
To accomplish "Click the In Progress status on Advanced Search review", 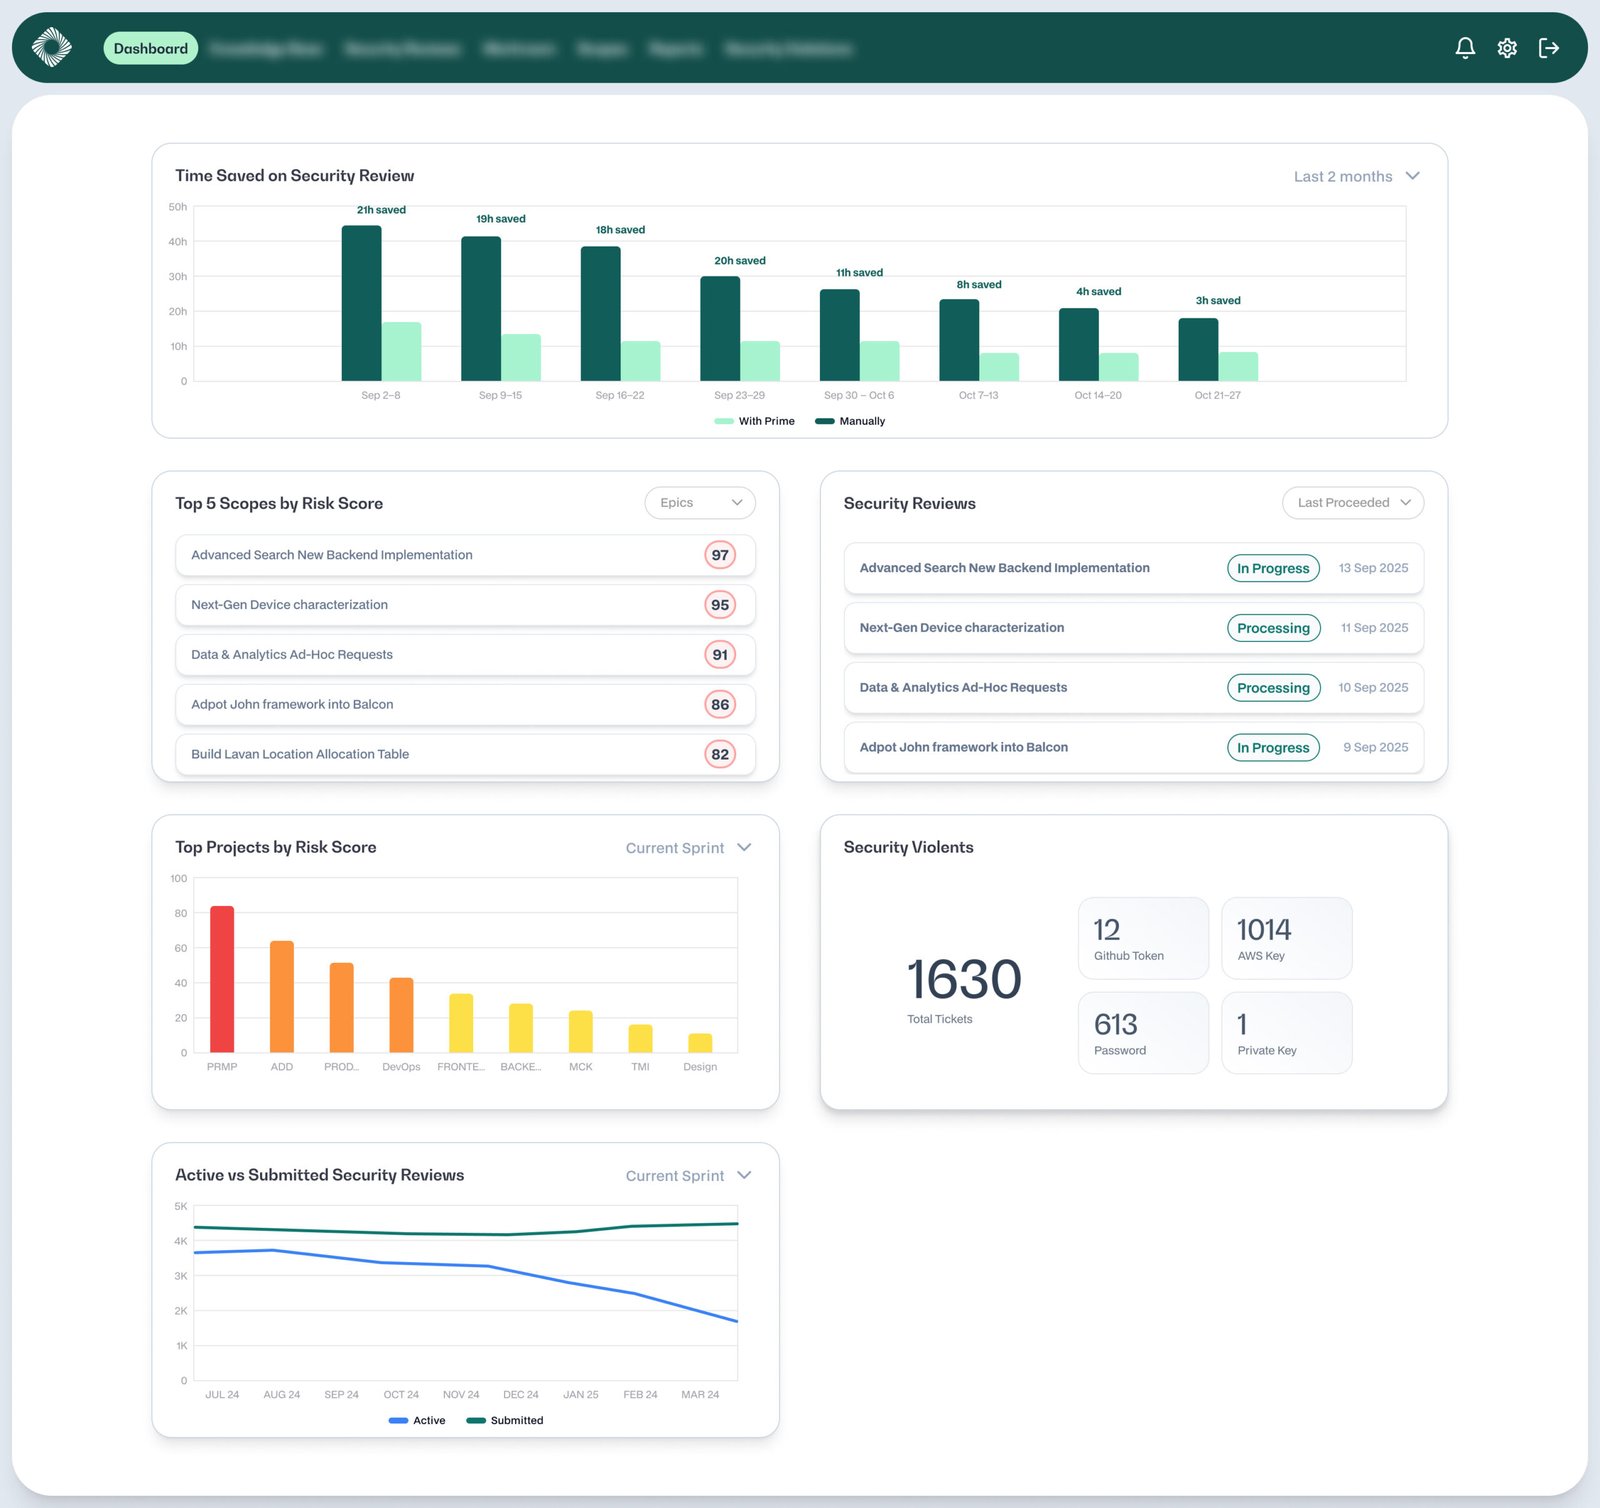I will point(1273,568).
